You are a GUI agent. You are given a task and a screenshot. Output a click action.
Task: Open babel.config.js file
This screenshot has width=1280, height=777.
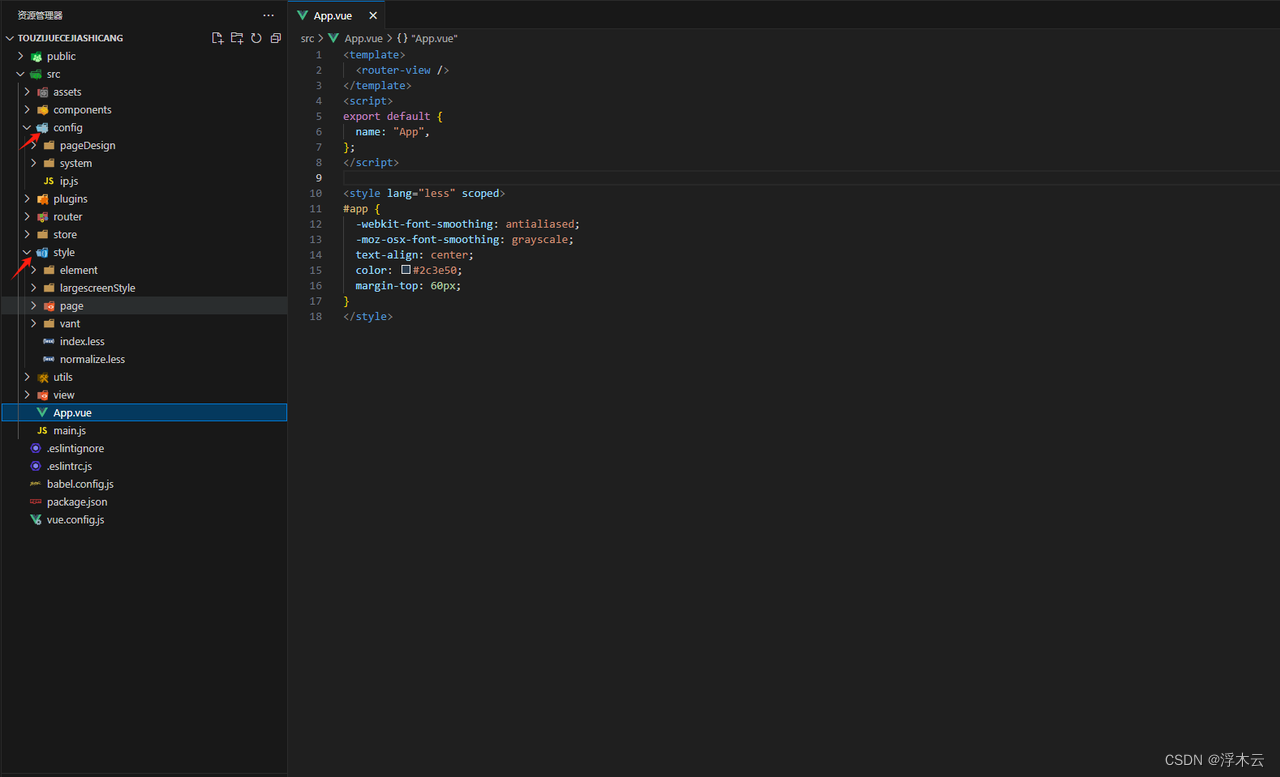point(80,484)
